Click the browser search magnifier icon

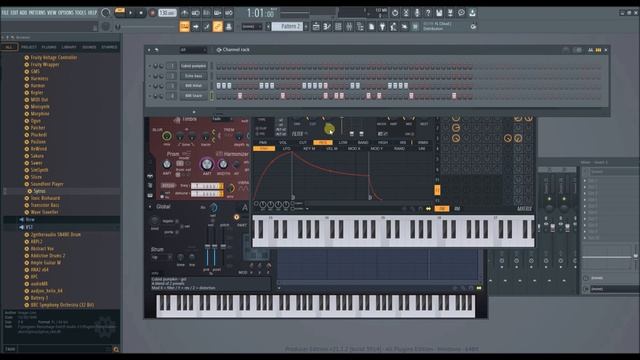tap(116, 349)
